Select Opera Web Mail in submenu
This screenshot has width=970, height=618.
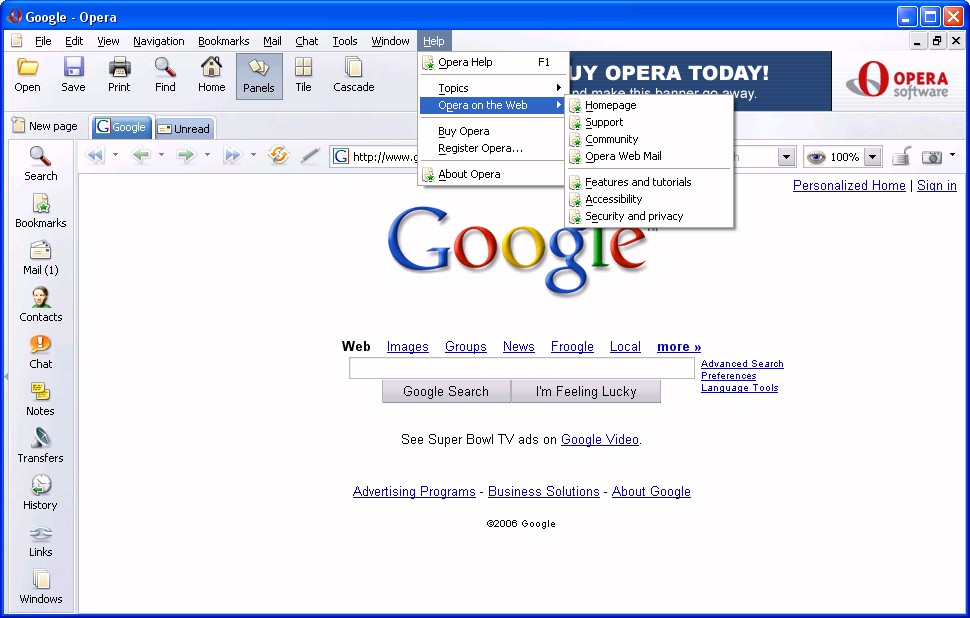tap(650, 156)
